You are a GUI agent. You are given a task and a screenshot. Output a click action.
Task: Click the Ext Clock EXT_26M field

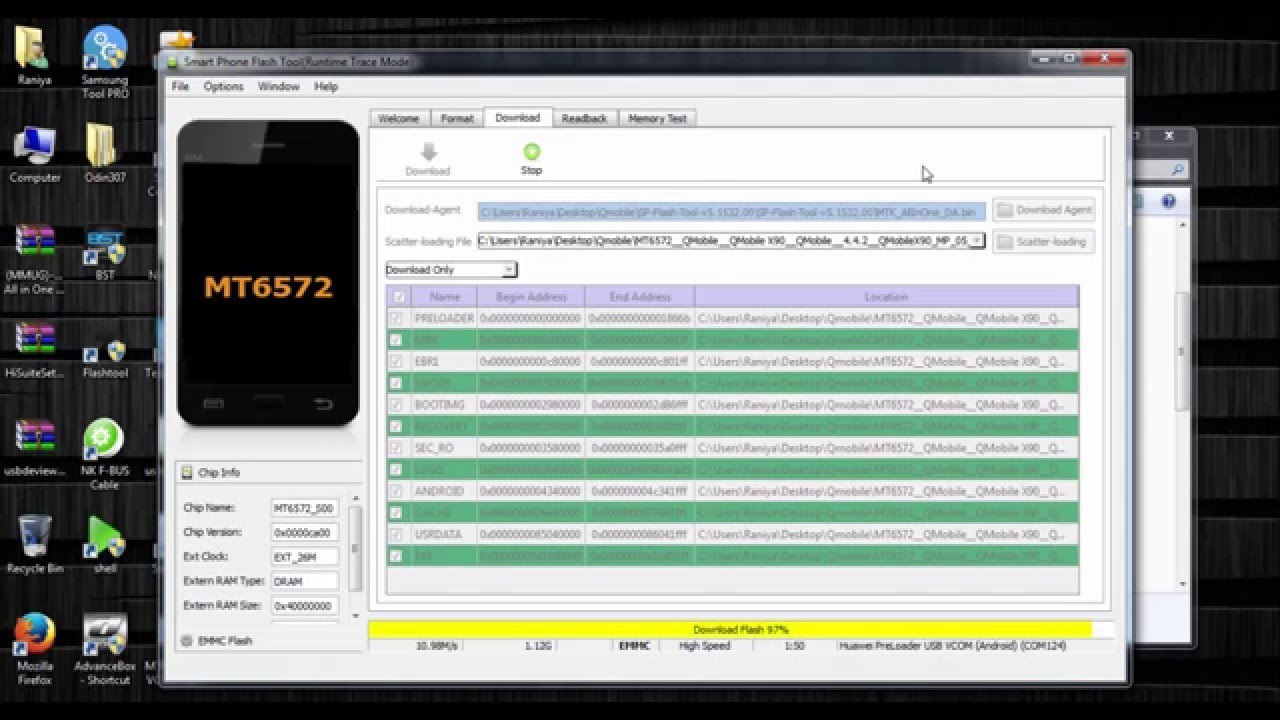[304, 557]
